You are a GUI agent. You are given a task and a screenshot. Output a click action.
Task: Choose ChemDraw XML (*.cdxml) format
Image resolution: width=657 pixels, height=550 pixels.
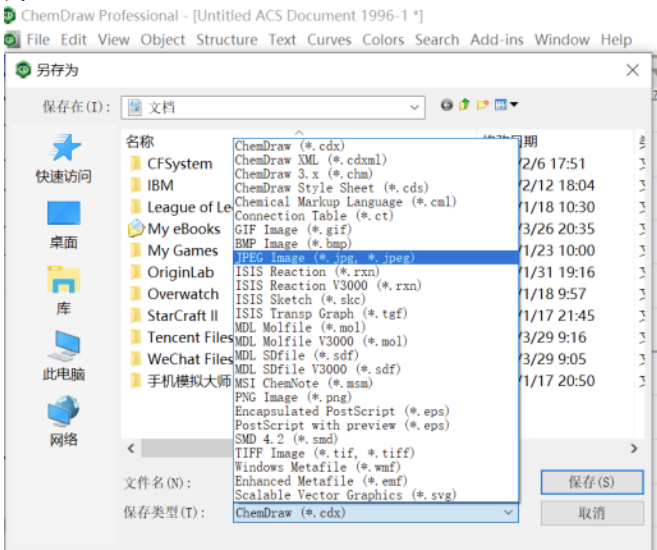pos(375,160)
